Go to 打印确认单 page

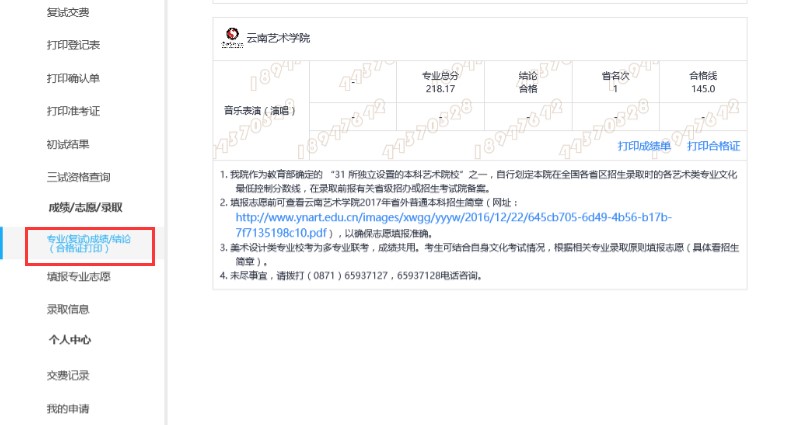(x=73, y=78)
